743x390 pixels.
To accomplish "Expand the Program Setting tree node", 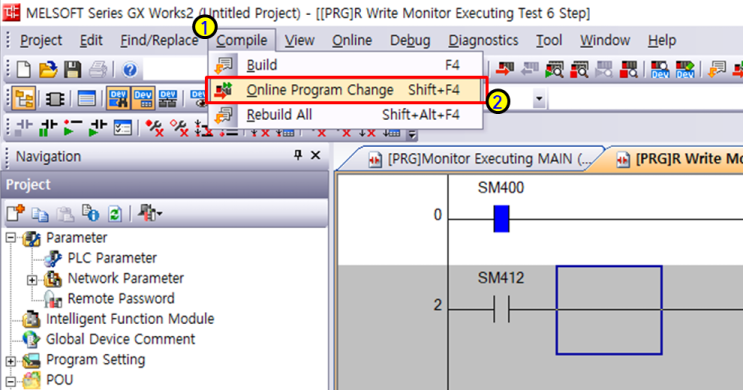I will click(x=10, y=361).
